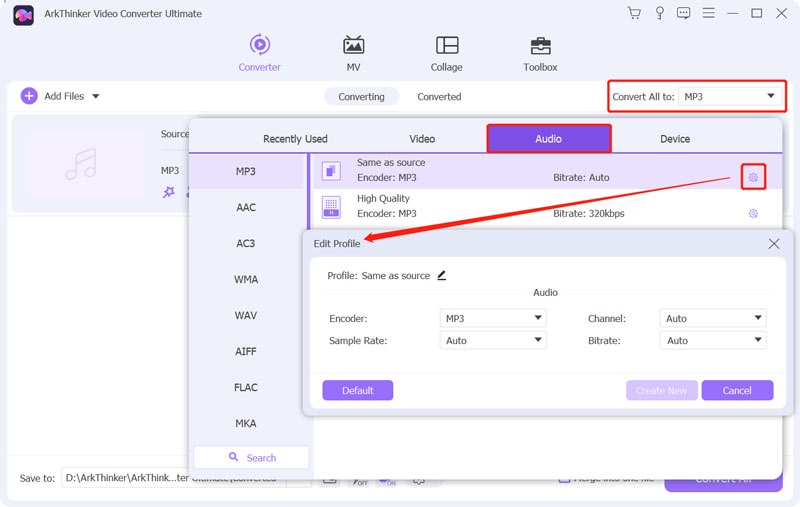
Task: Open the Toolbox module
Action: pyautogui.click(x=540, y=53)
